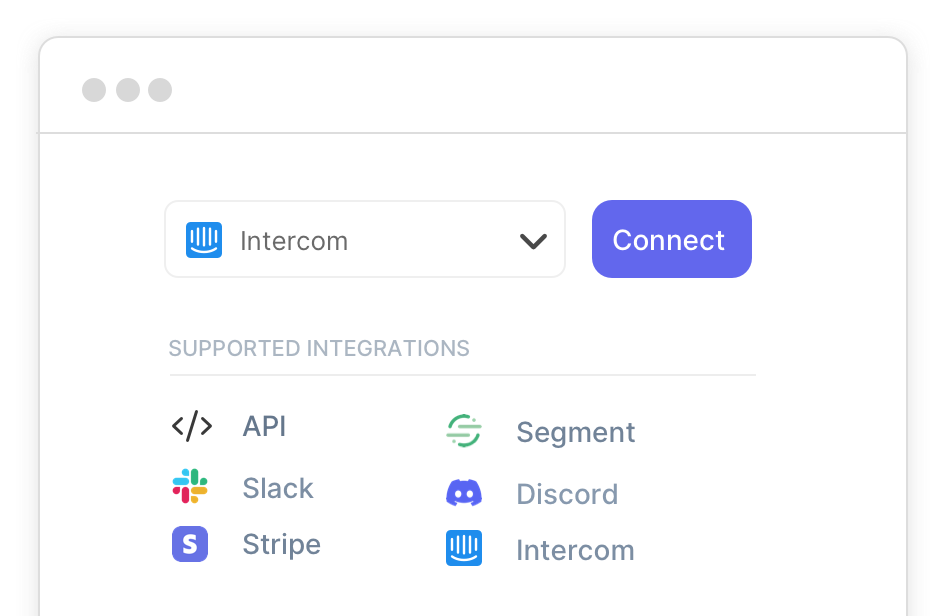The image size is (942, 616).
Task: Click the Intercom logo in supported list
Action: click(464, 549)
